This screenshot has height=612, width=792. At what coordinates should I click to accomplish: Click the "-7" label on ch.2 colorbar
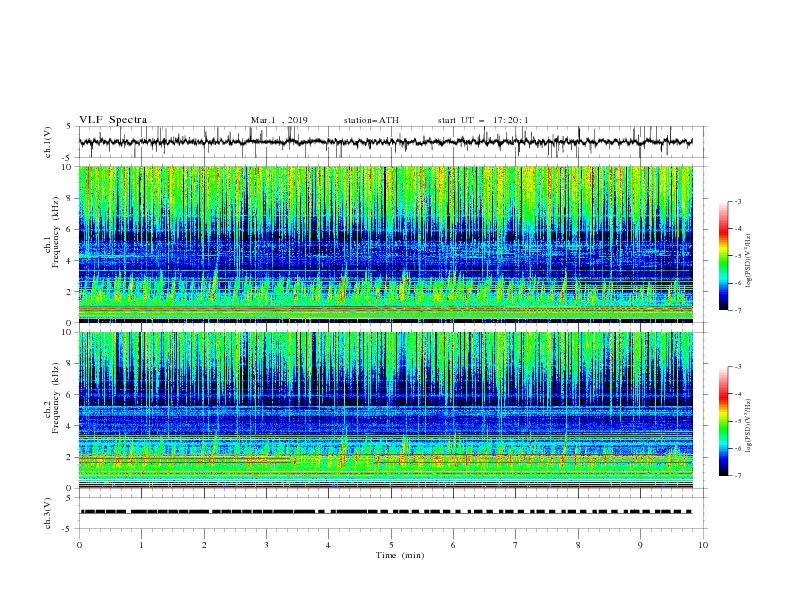[738, 476]
